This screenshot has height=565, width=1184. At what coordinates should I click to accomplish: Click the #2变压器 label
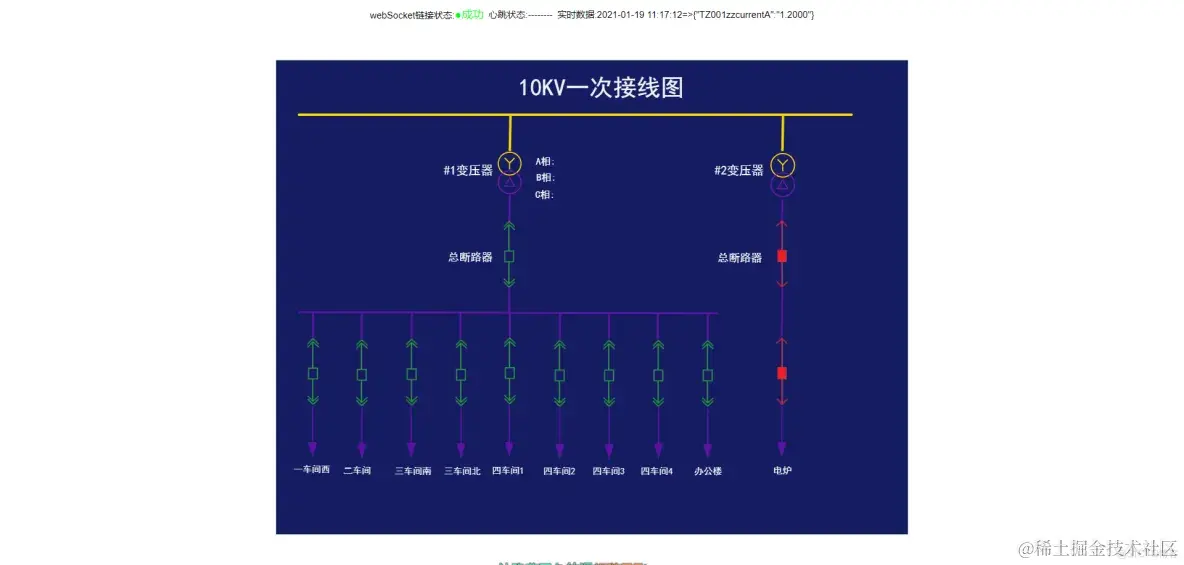tap(739, 171)
